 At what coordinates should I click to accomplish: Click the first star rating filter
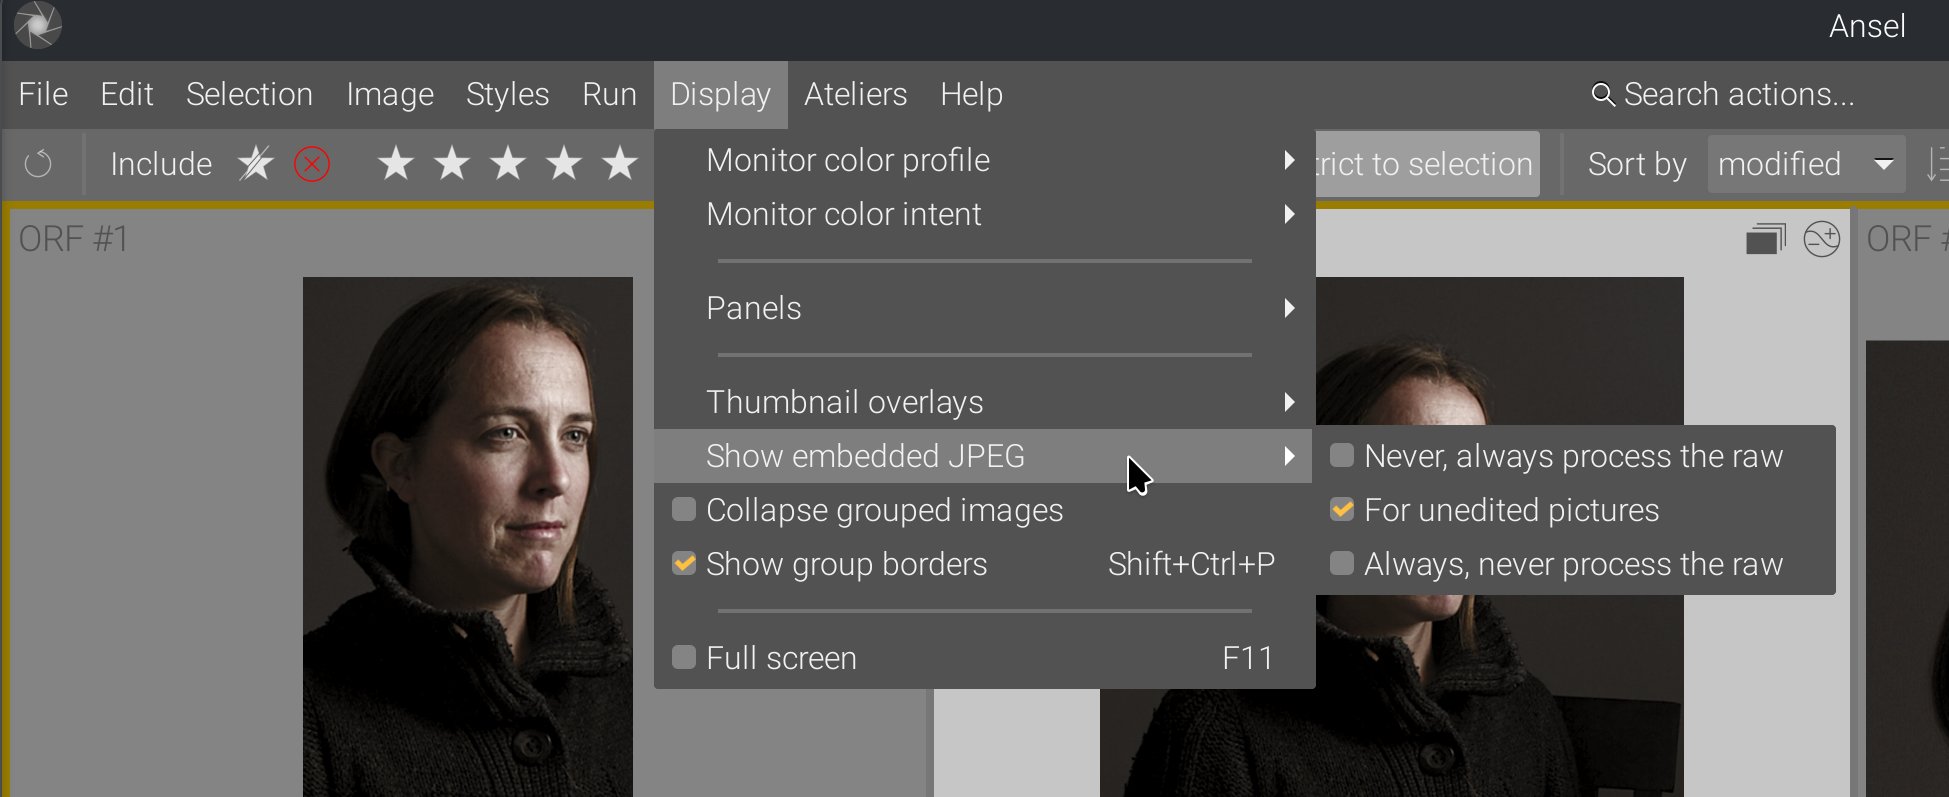point(396,163)
